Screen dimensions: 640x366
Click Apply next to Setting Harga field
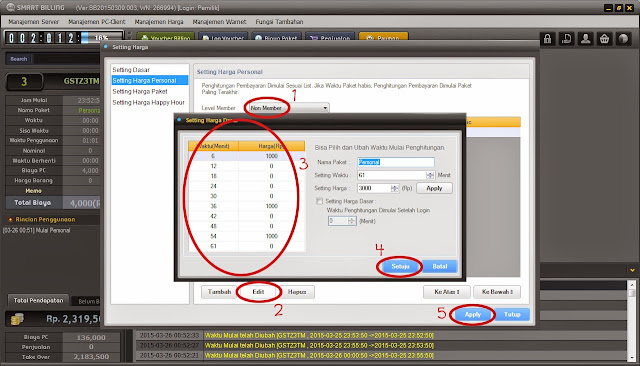pyautogui.click(x=434, y=188)
